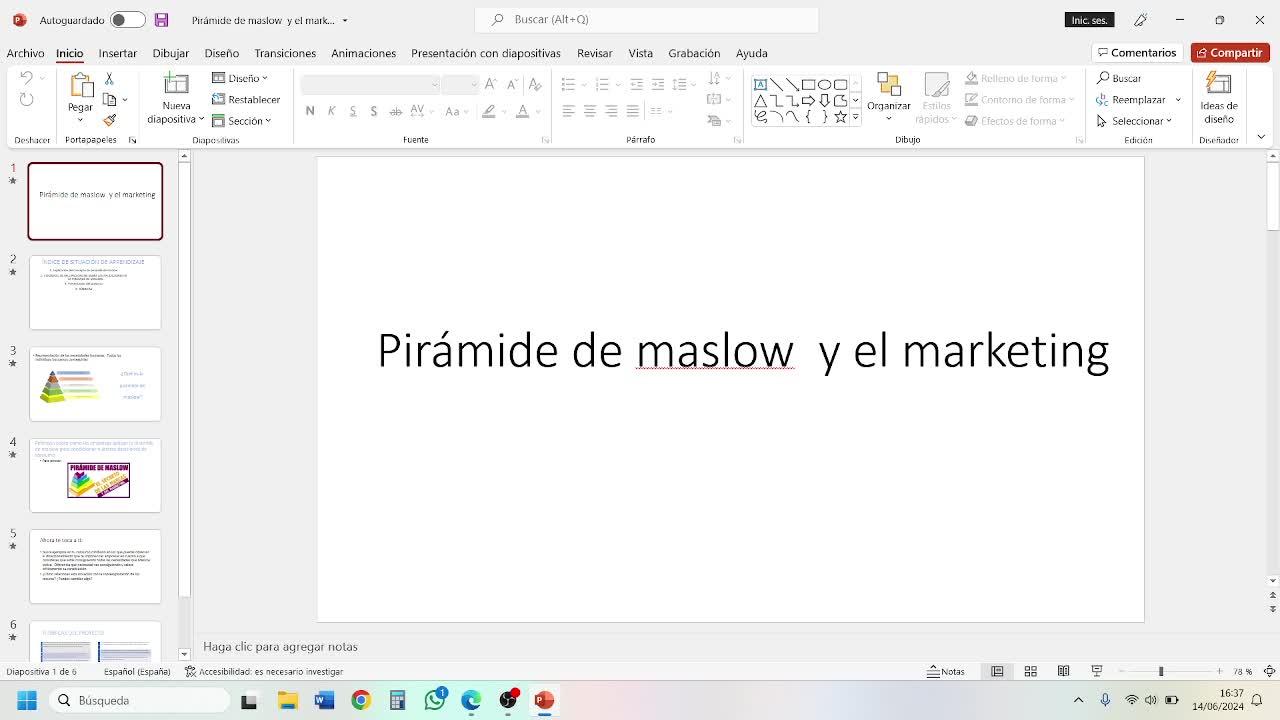Toggle the Notas pane
This screenshot has width=1280, height=720.
click(x=946, y=671)
